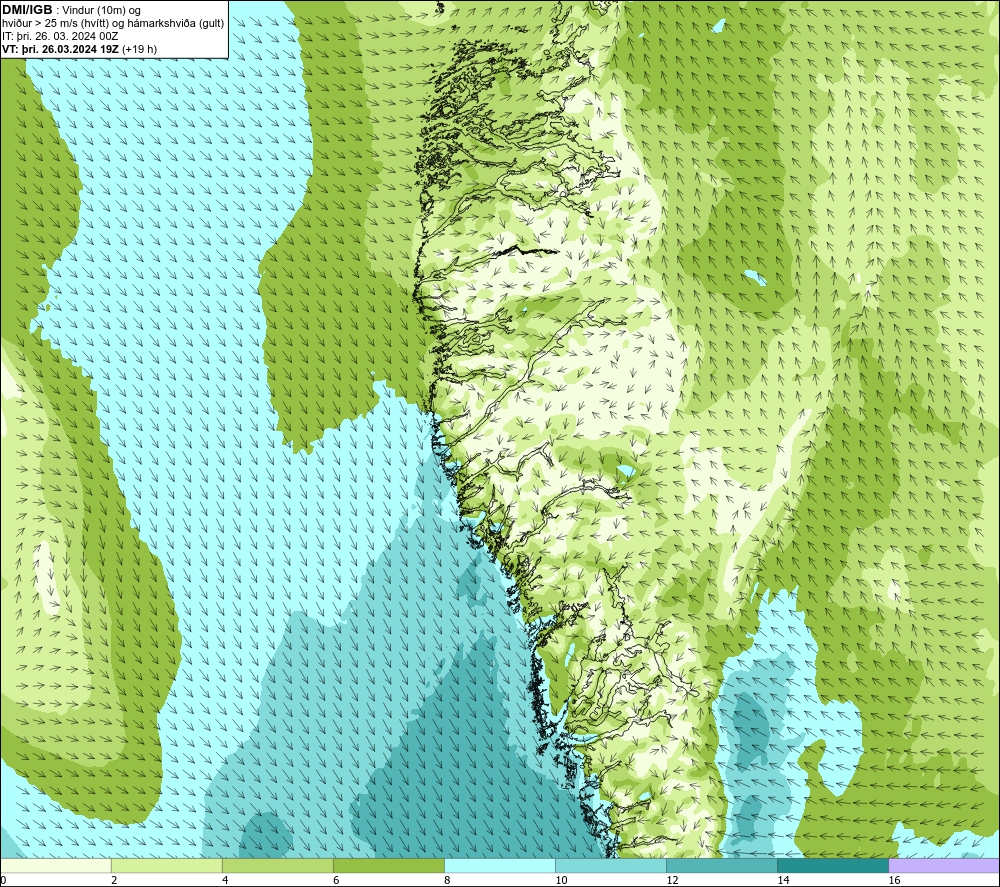
Task: Choose the purple legend swatch above 16 m/s
Action: 944,865
